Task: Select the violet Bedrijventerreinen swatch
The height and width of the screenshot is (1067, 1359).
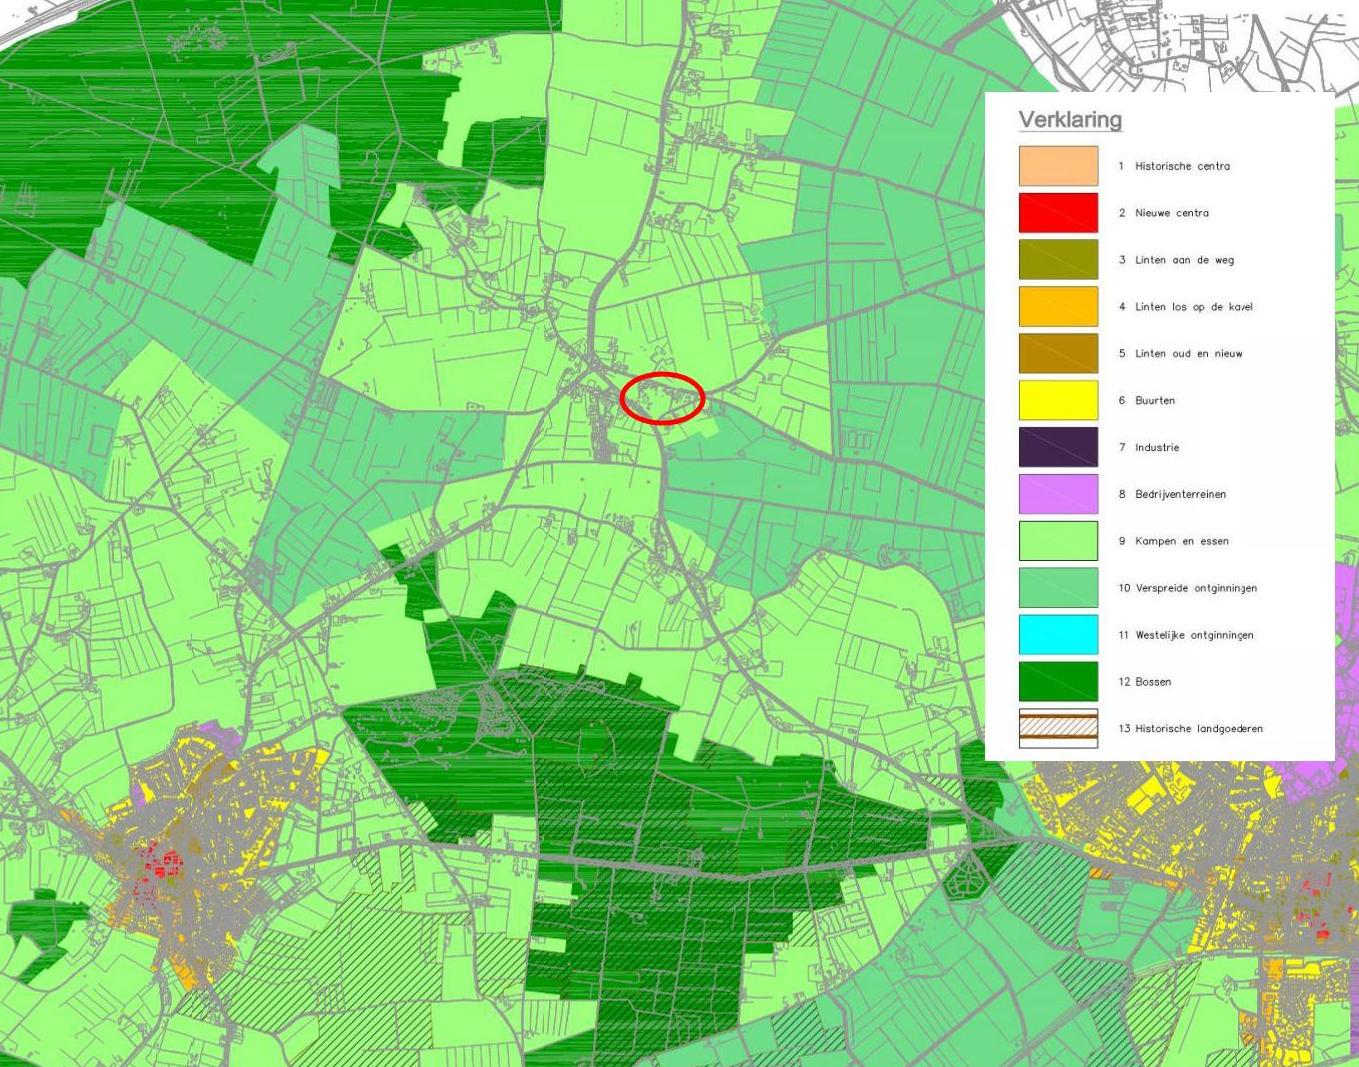Action: tap(1058, 494)
